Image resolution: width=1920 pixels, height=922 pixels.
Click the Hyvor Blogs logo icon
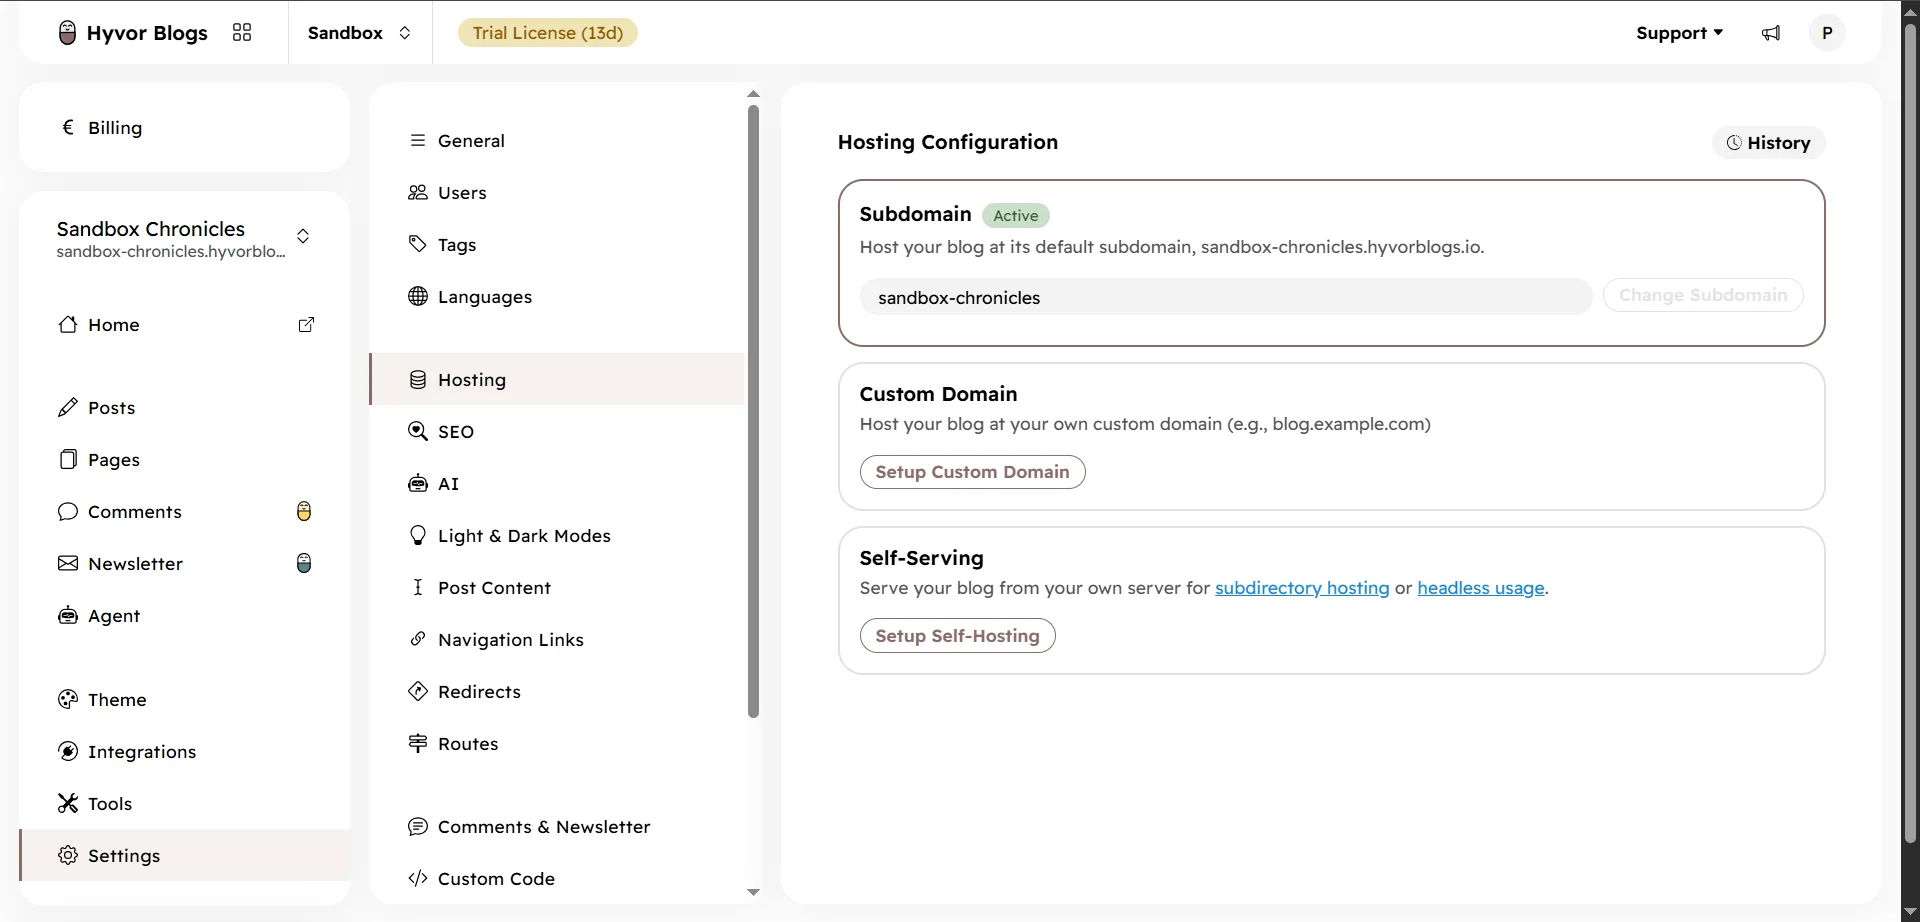point(67,33)
